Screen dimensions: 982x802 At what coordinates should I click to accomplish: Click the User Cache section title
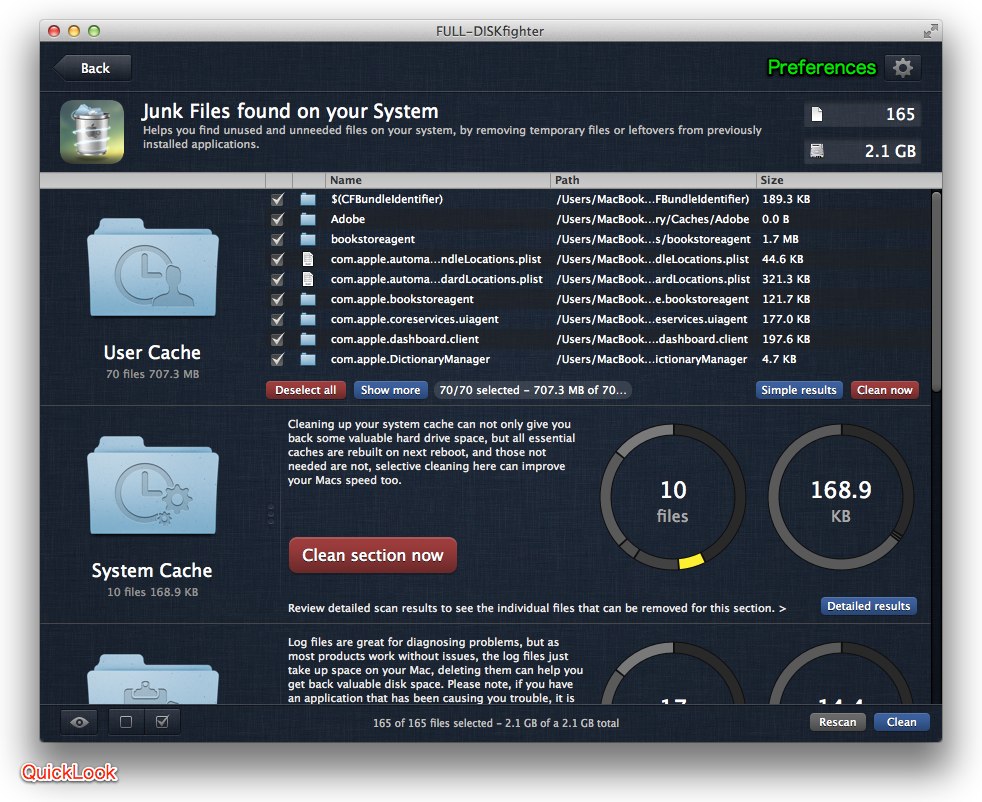click(152, 352)
